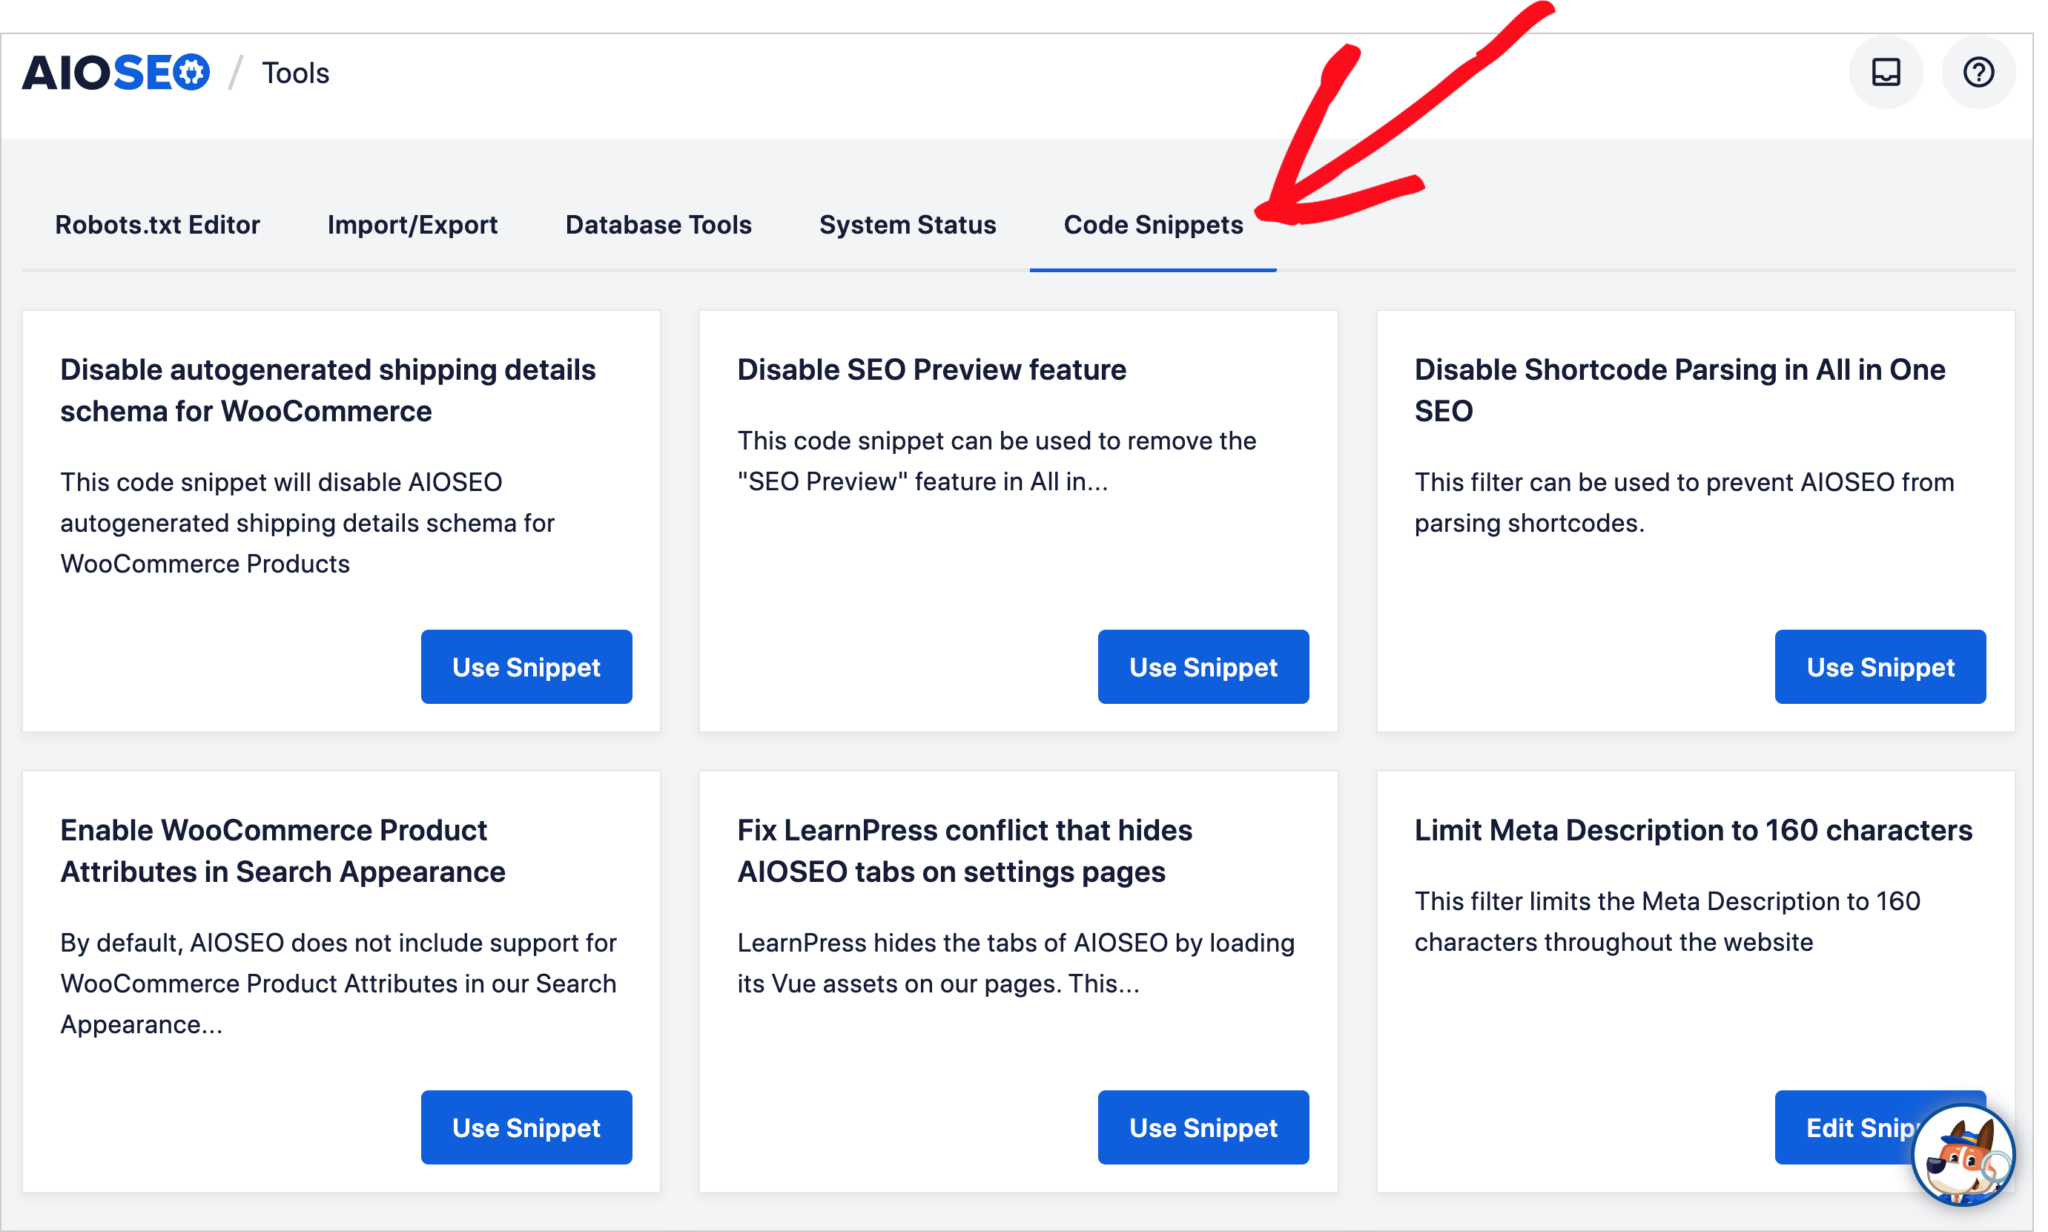
Task: Use Snippet for Fix LearnPress conflict
Action: (x=1203, y=1127)
